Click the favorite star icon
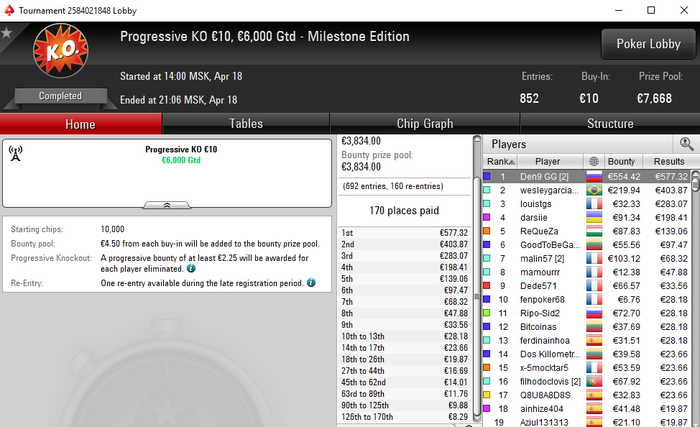 (x=6, y=33)
